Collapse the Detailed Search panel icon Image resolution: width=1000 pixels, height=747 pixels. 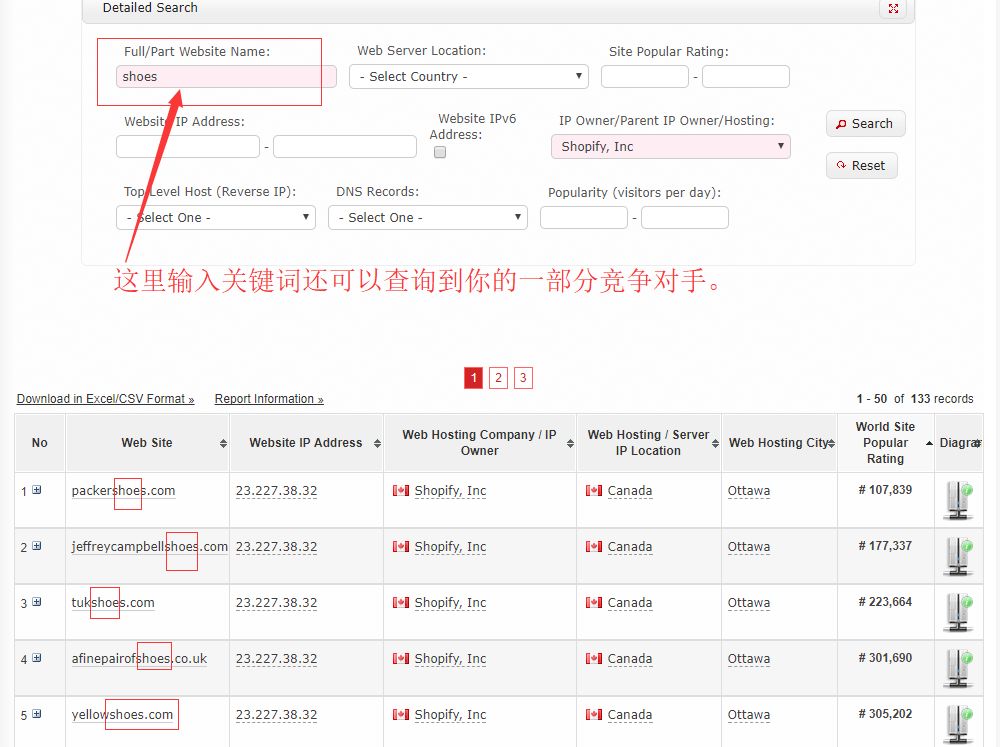coord(893,8)
